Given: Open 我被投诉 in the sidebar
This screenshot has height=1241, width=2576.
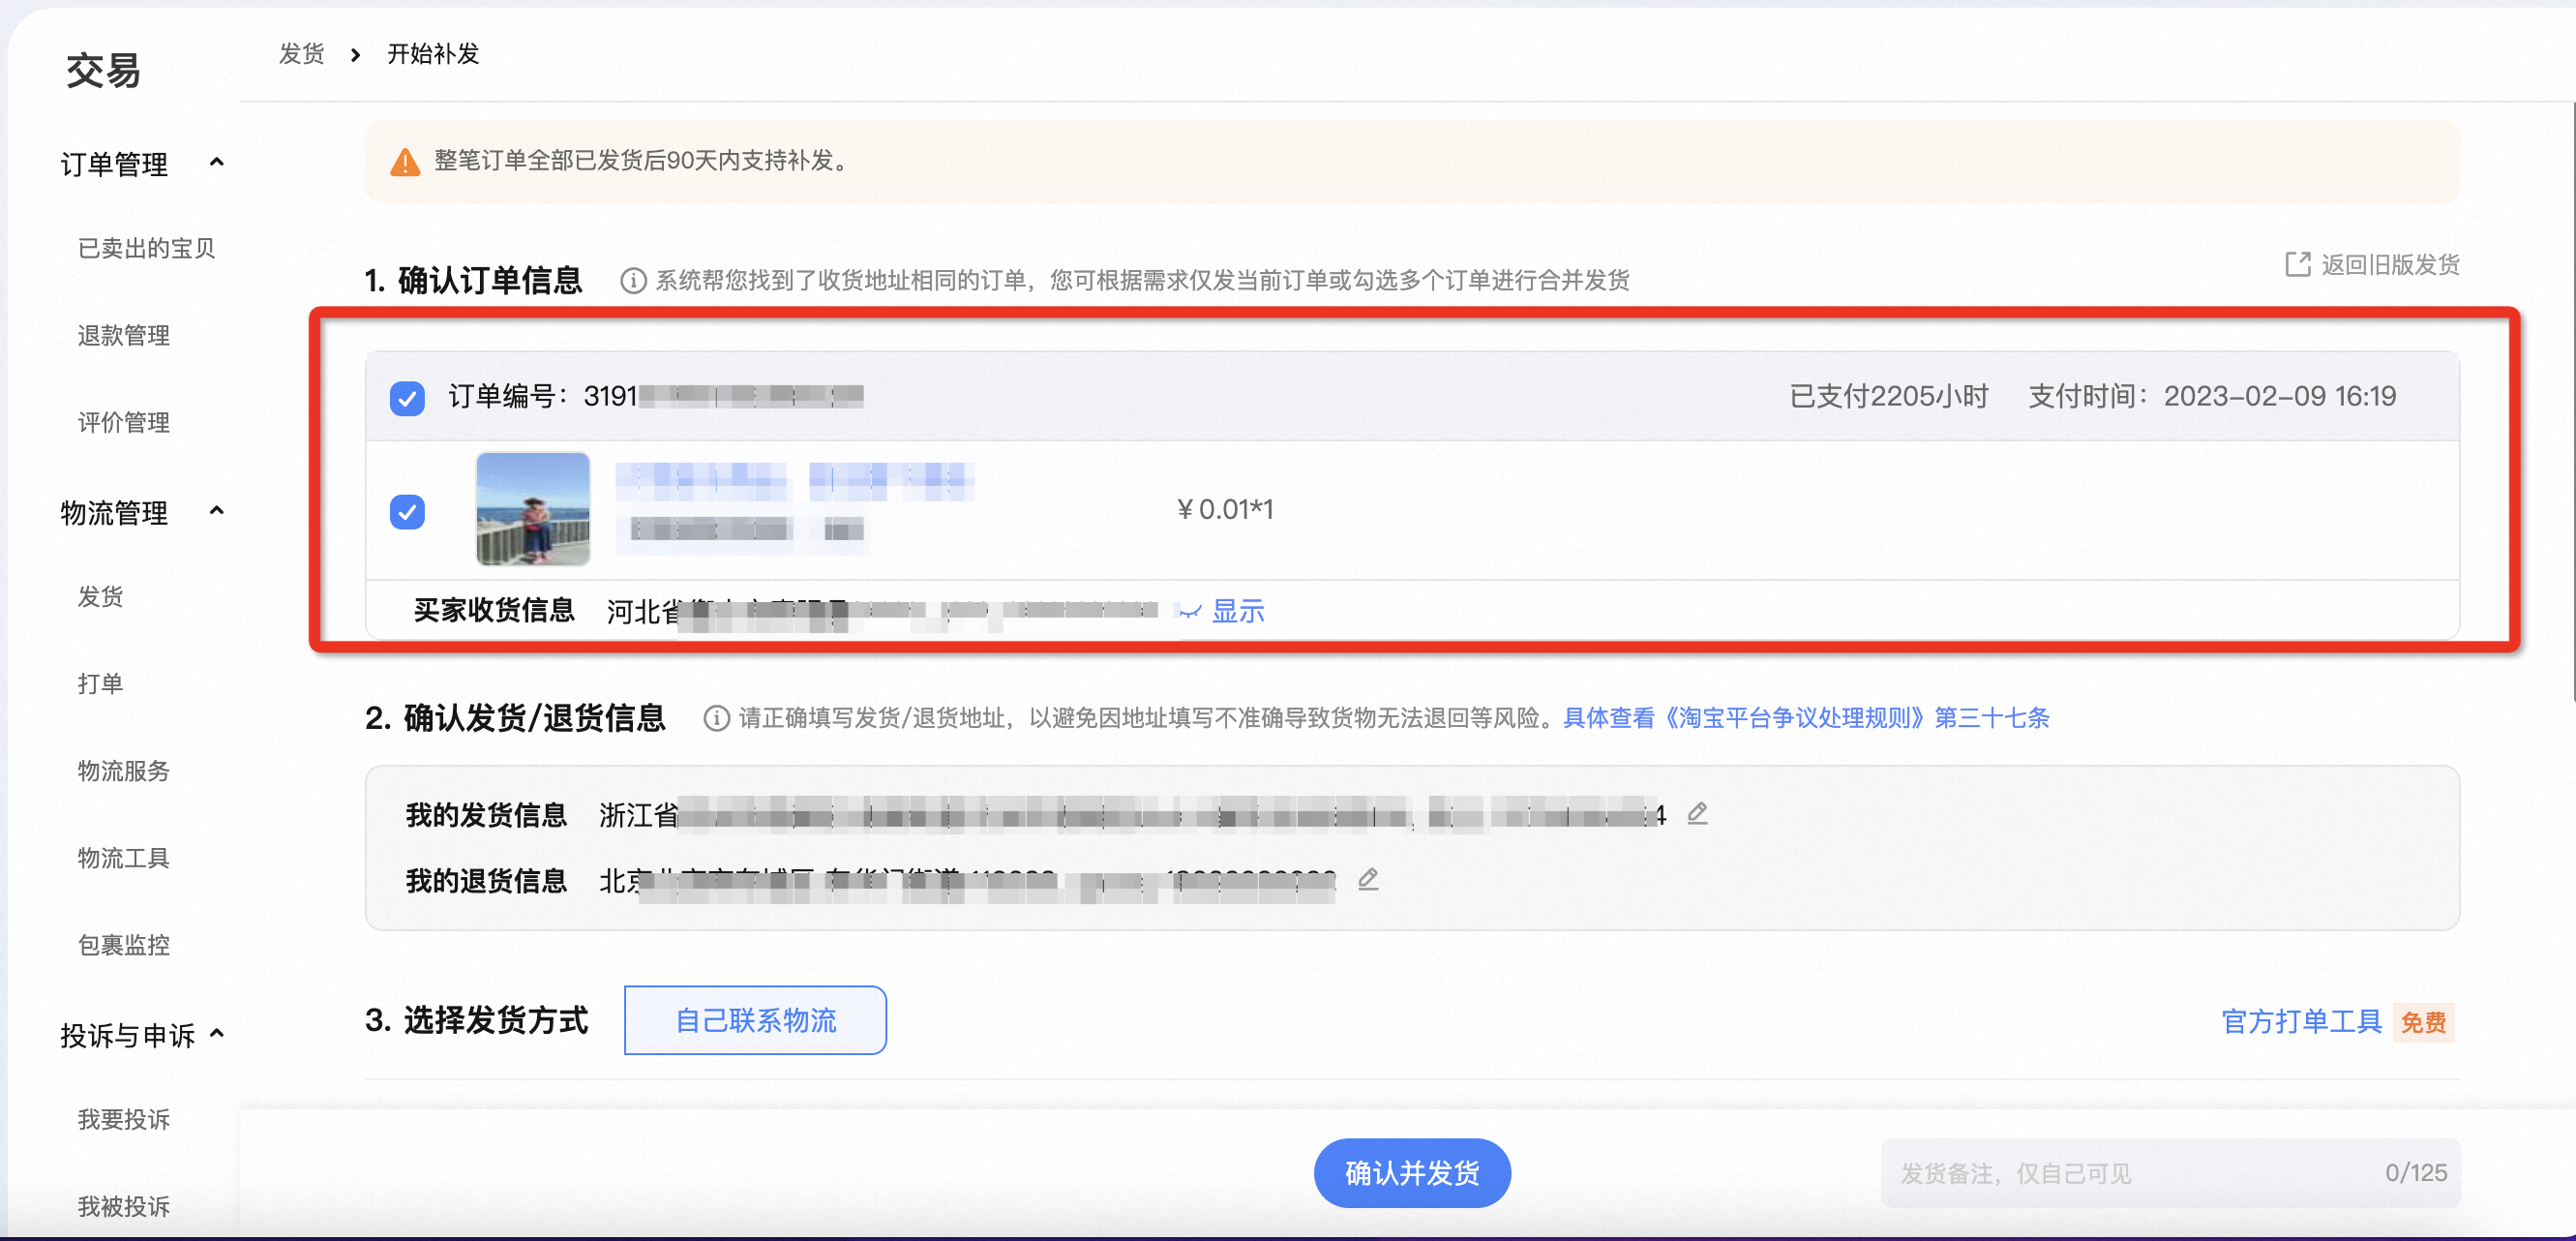Looking at the screenshot, I should [124, 1207].
